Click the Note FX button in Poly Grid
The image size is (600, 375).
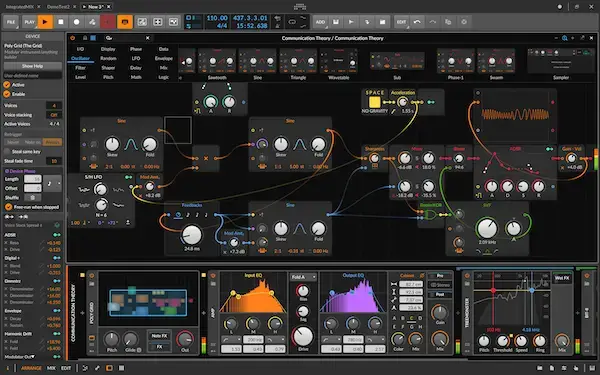(x=159, y=336)
